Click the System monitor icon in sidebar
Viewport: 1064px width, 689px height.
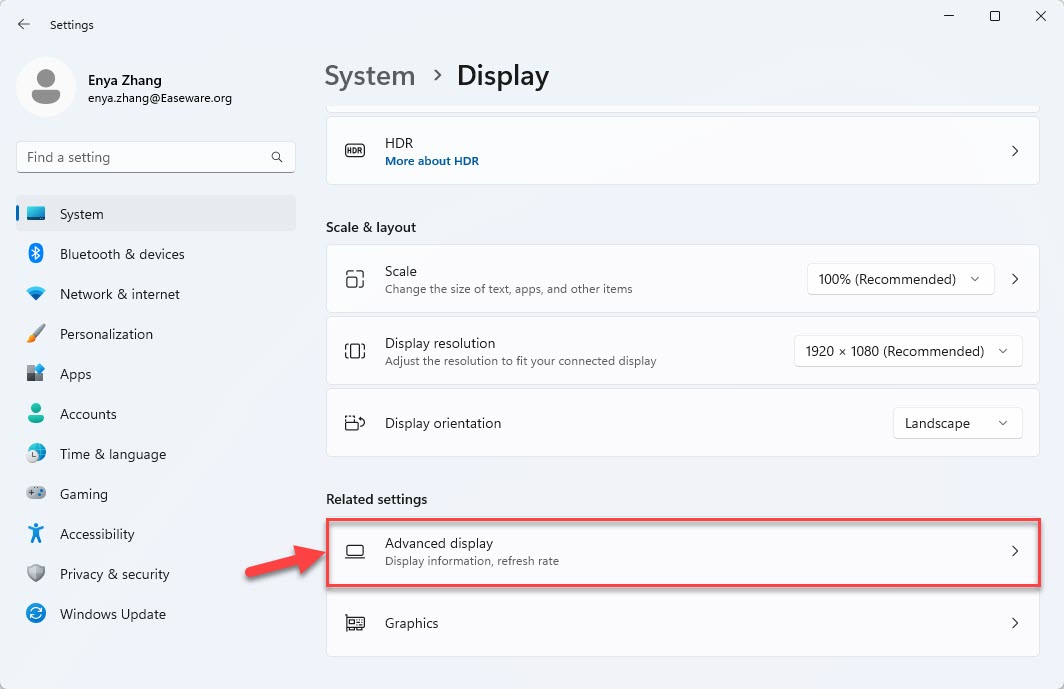pos(36,214)
